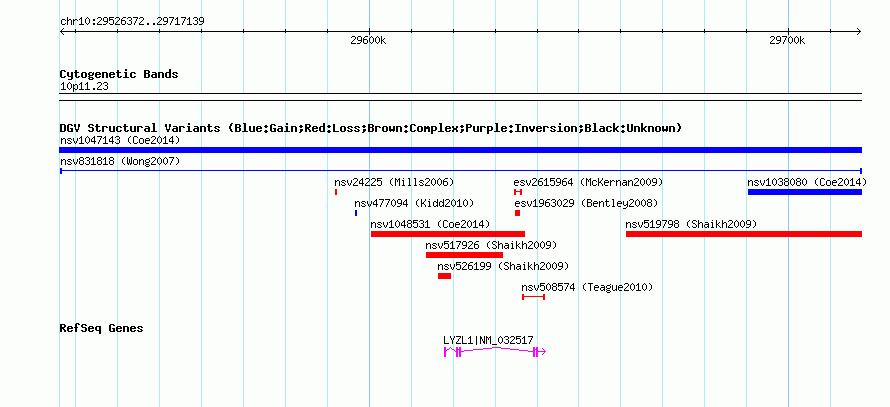
Task: Select the nsv526199 (Shaikh2009) label
Action: click(503, 266)
